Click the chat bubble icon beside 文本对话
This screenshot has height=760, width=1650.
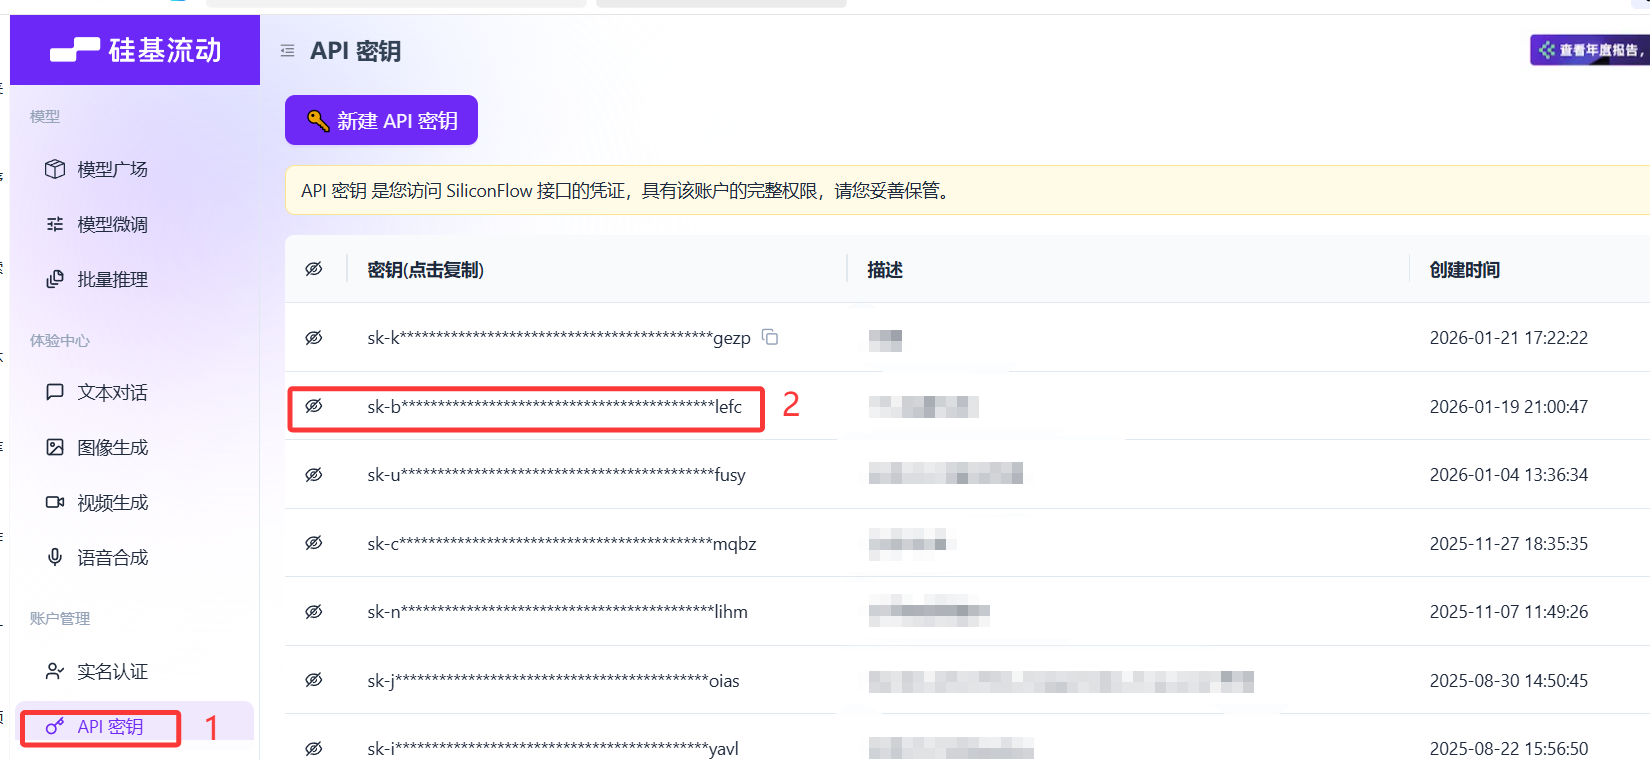tap(55, 392)
